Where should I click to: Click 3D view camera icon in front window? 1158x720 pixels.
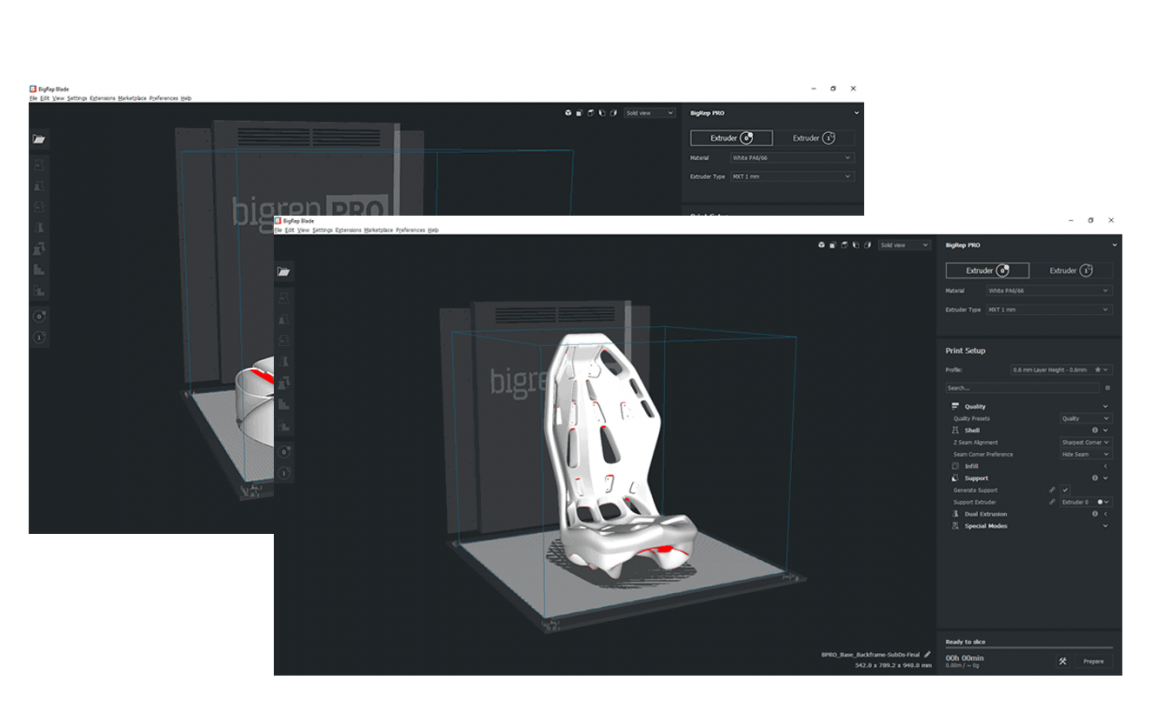coord(821,245)
